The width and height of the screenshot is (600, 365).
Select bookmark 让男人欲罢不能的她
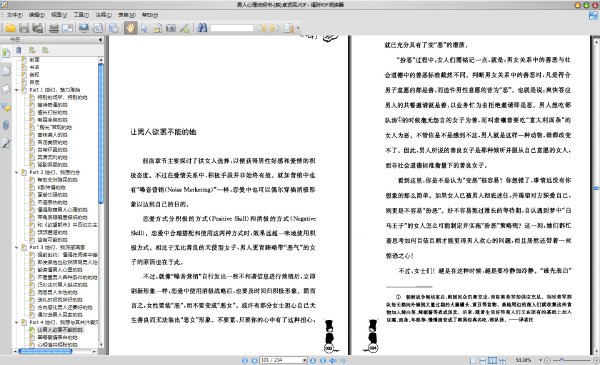(x=60, y=330)
